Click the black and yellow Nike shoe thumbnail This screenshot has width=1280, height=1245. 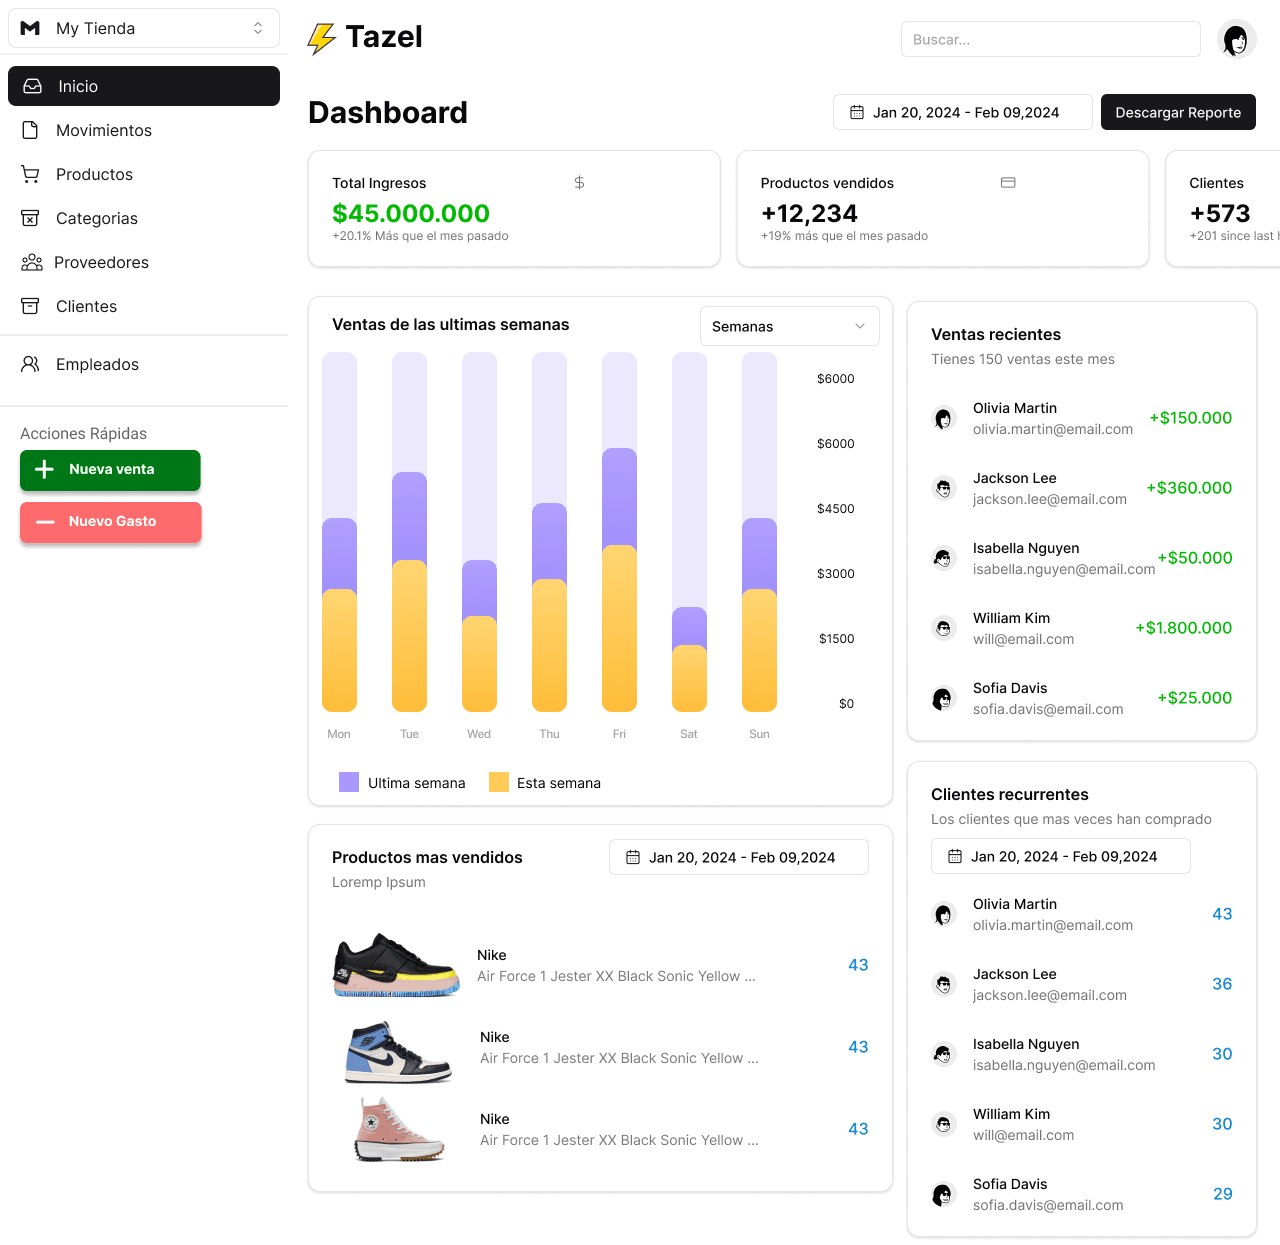[x=396, y=965]
